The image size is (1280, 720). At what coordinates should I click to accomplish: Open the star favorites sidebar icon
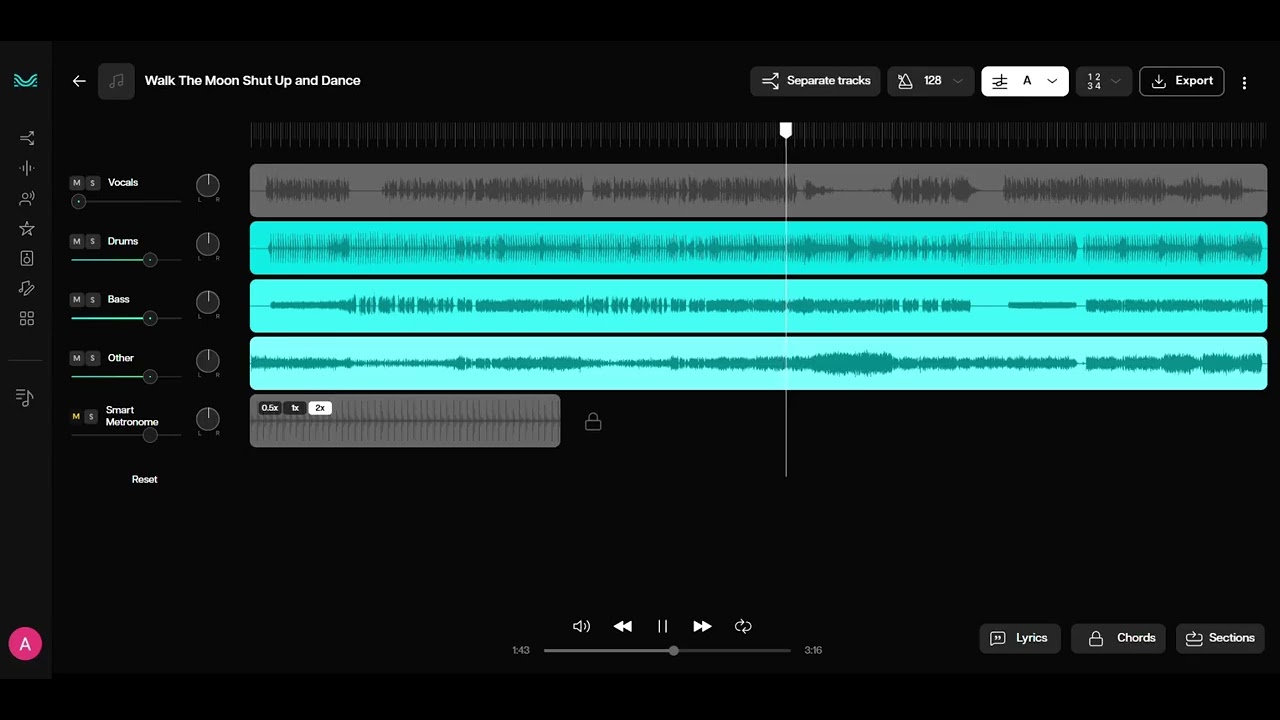27,229
